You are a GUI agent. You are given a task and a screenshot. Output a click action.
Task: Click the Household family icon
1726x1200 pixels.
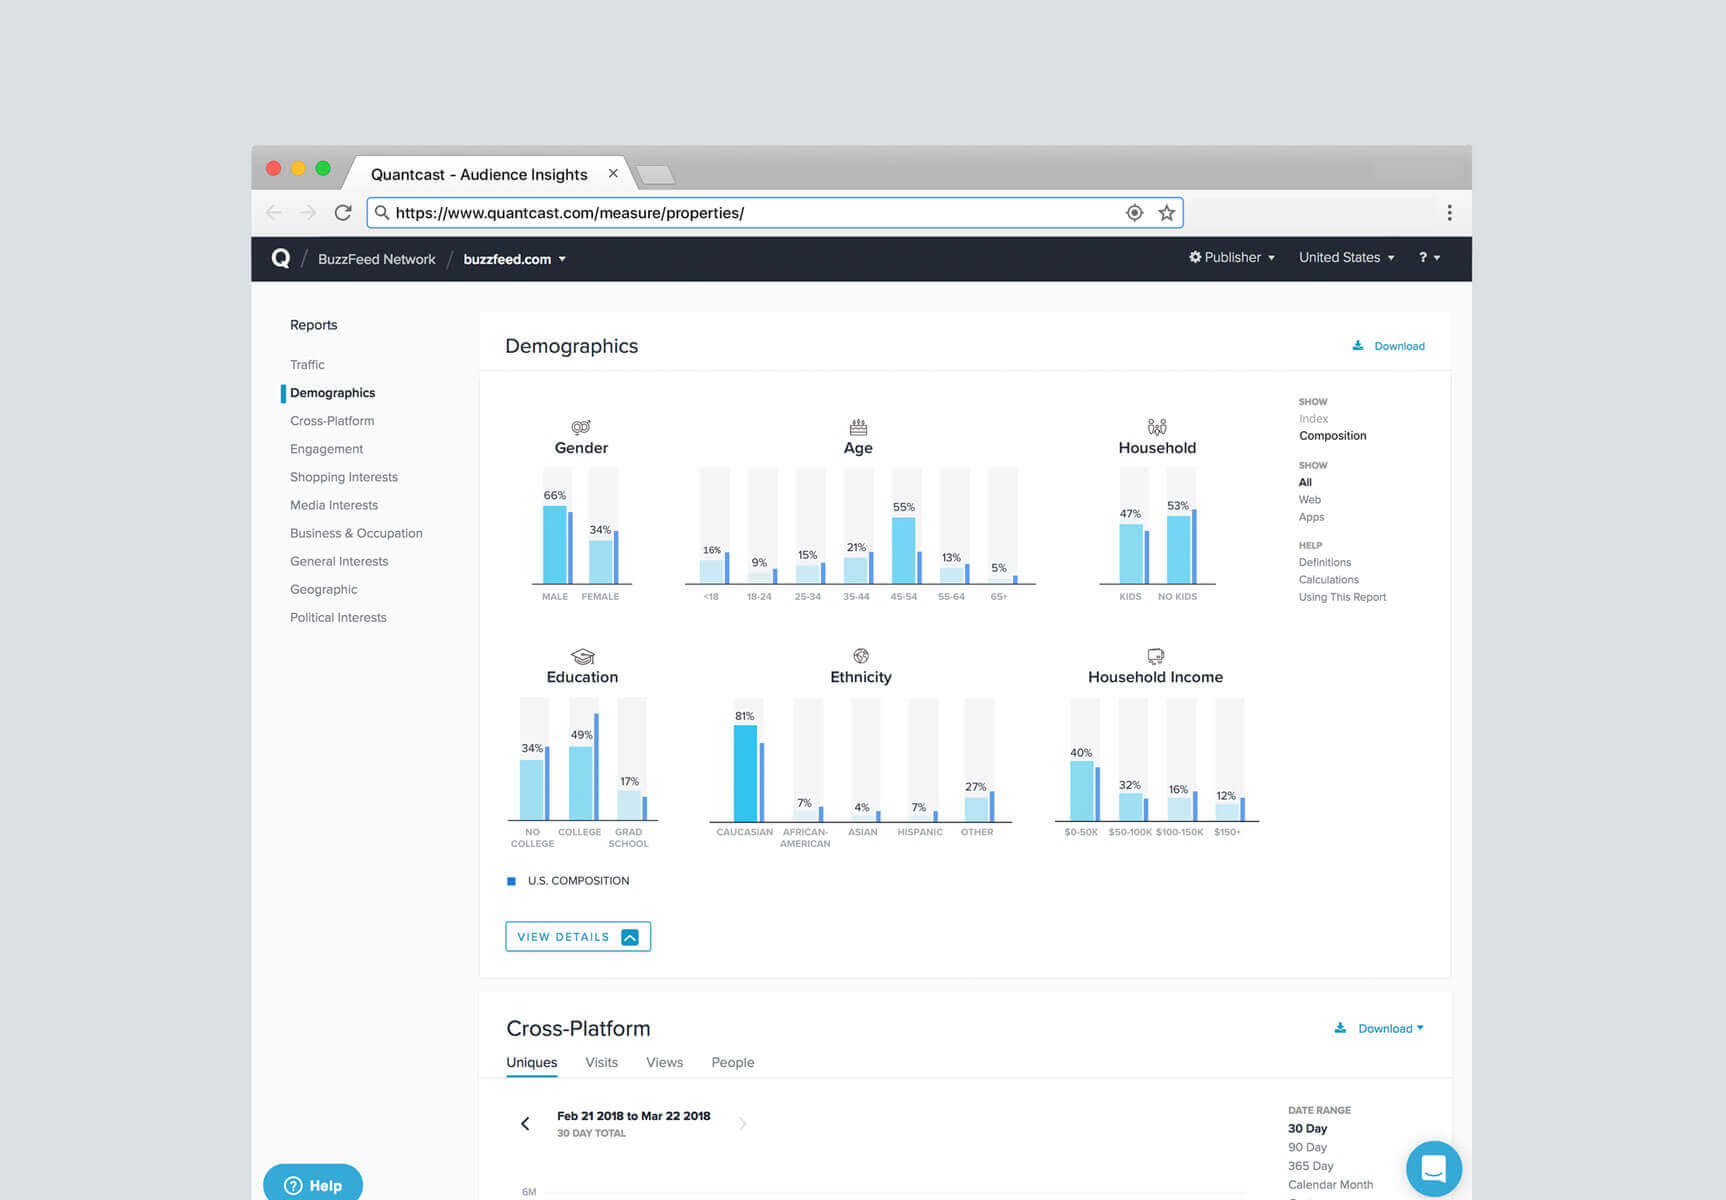tap(1157, 427)
